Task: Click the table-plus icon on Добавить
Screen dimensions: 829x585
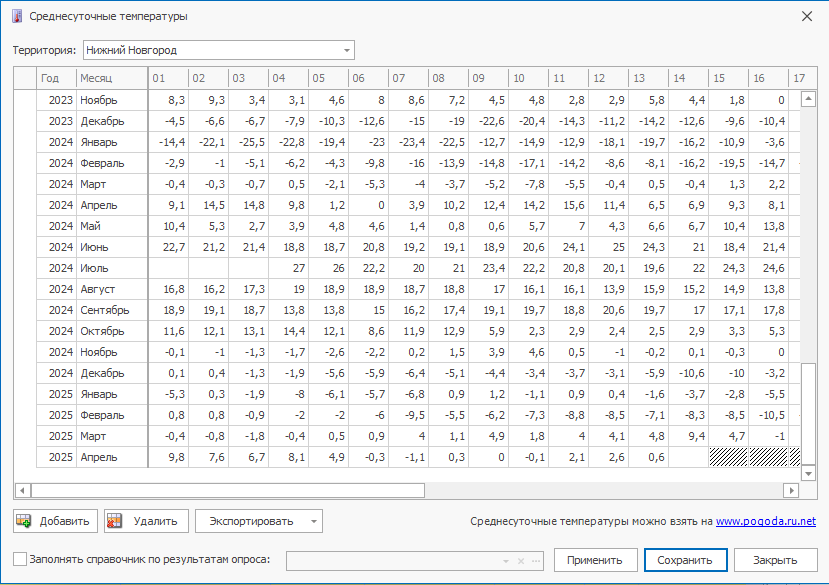Action: (x=24, y=521)
